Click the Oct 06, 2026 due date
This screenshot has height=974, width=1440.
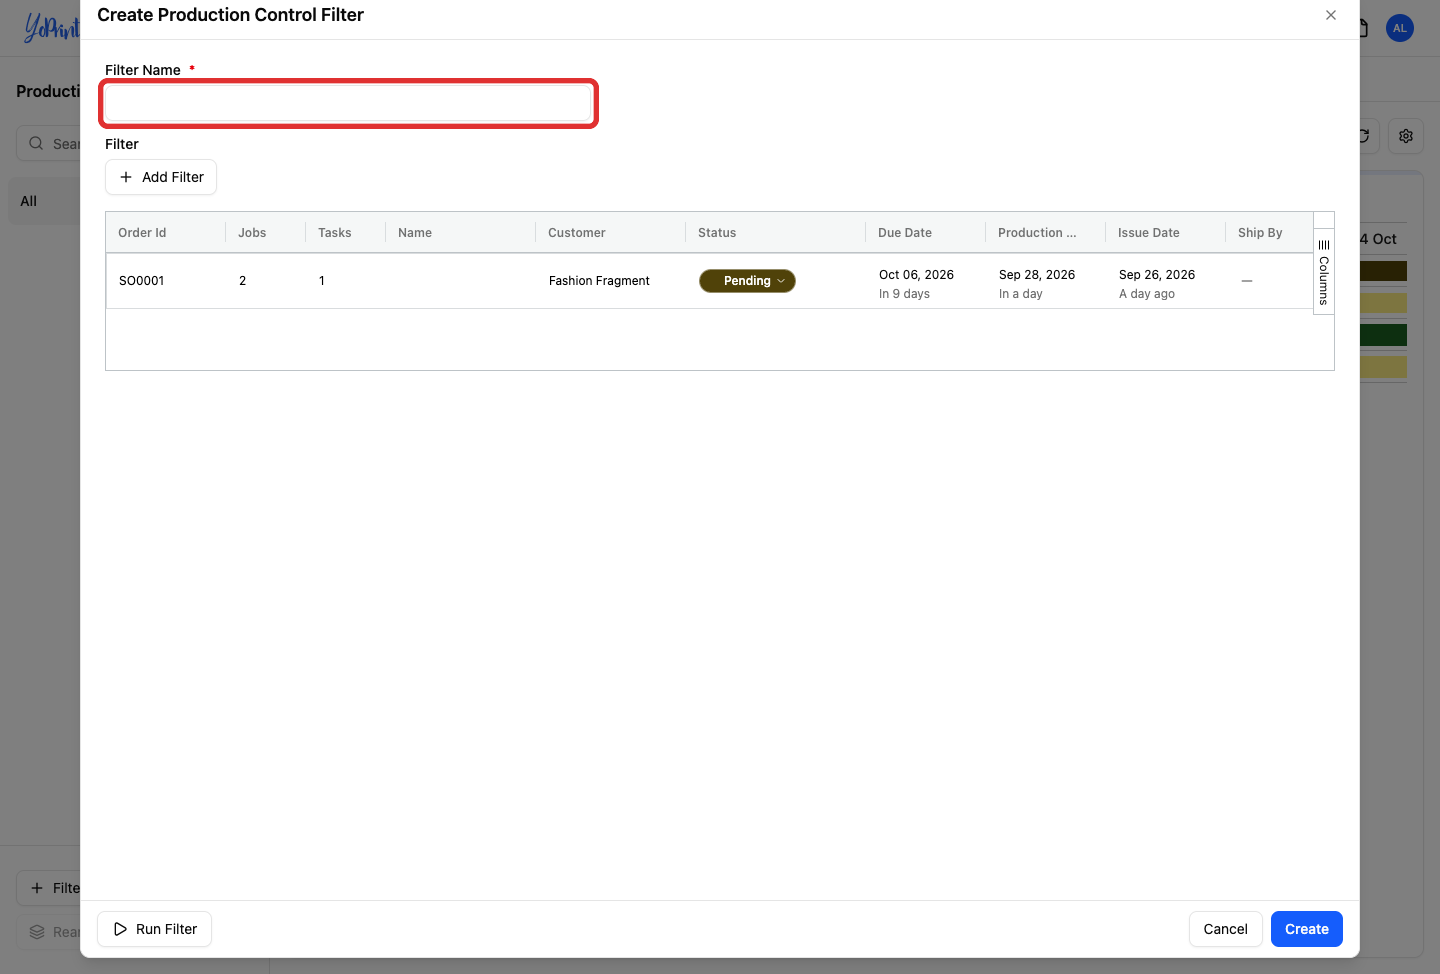(x=916, y=275)
